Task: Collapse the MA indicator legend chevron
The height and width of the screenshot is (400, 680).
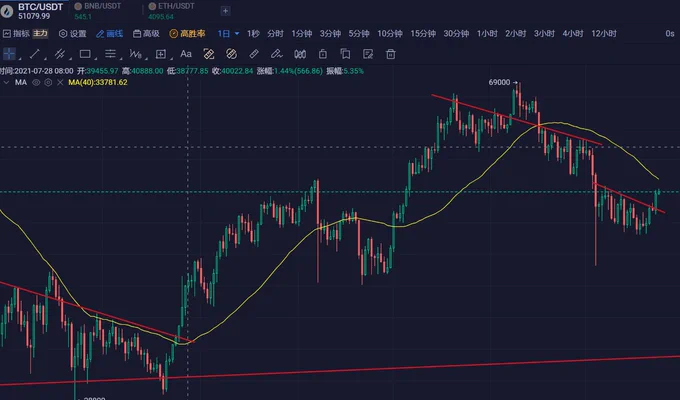Action: pyautogui.click(x=6, y=82)
